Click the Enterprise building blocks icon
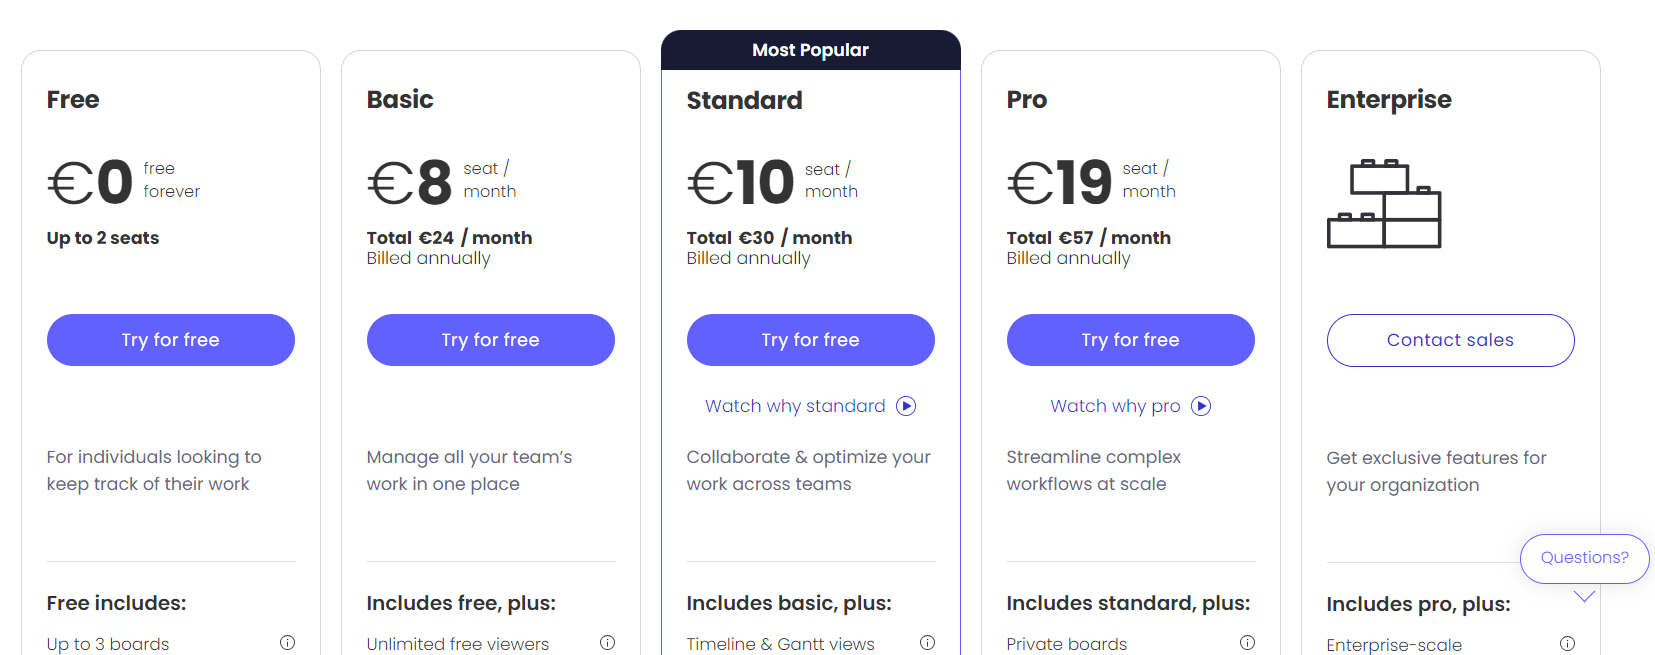Image resolution: width=1655 pixels, height=655 pixels. (1383, 203)
